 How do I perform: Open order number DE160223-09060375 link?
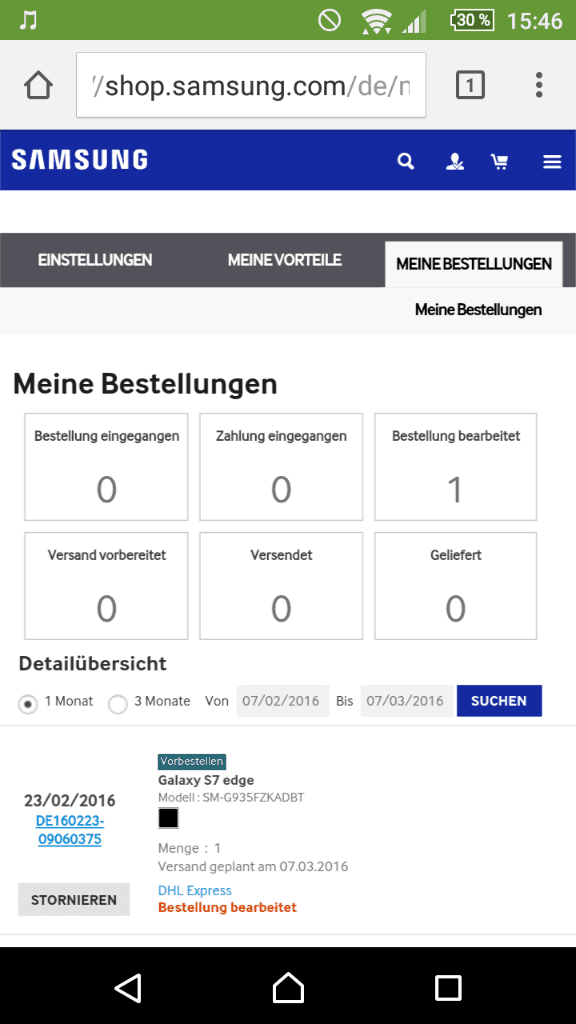(70, 829)
